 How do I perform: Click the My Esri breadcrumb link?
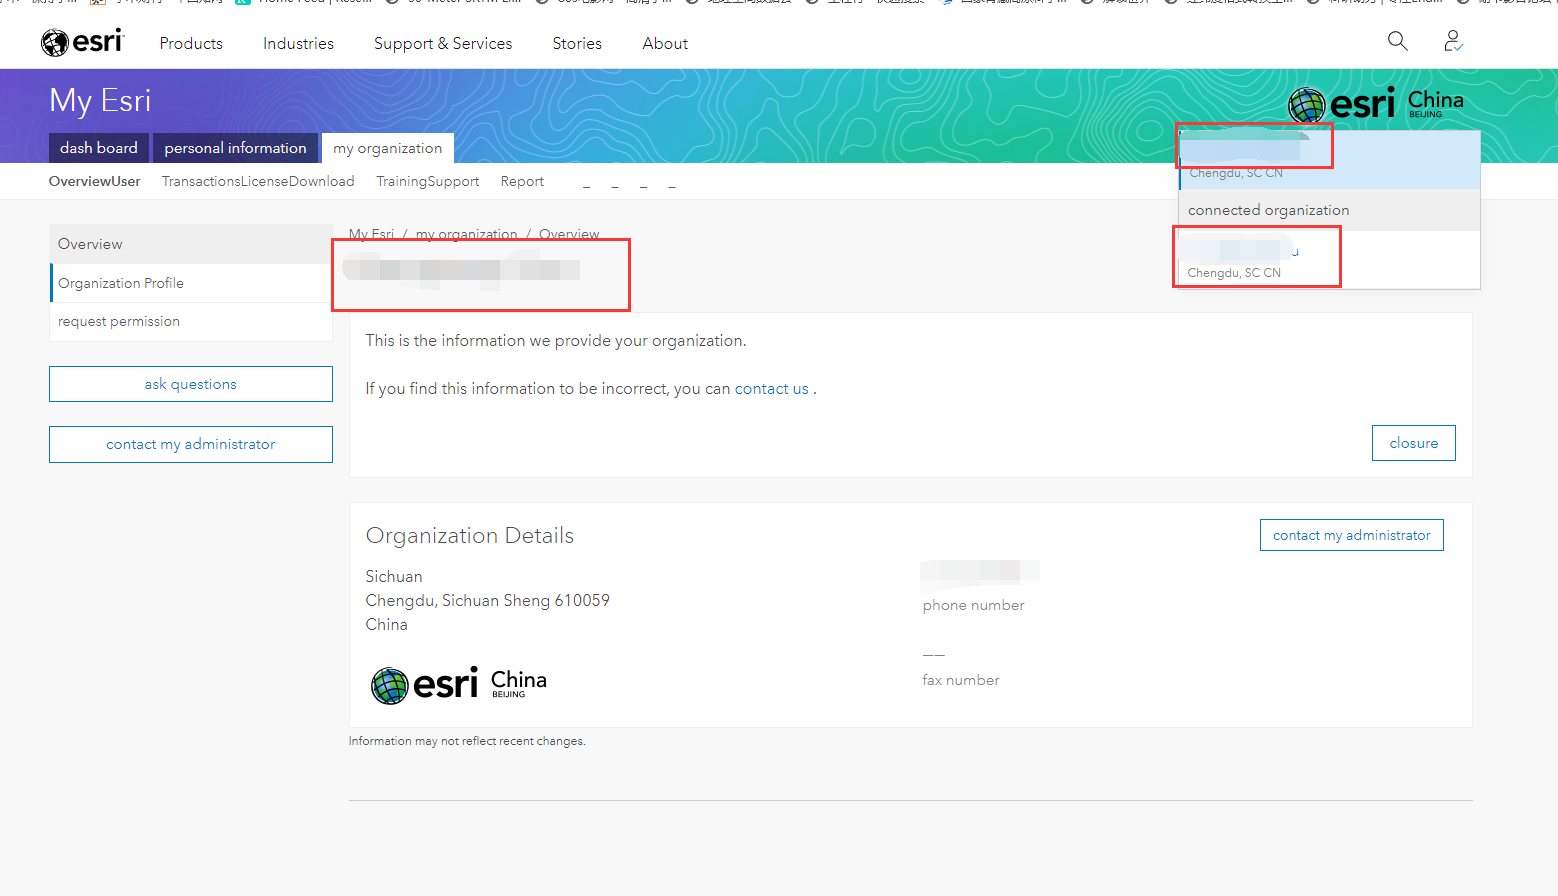point(371,233)
